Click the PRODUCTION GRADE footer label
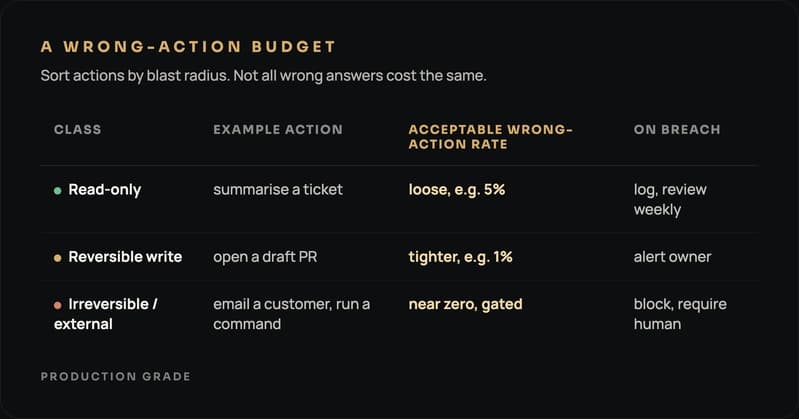 (x=116, y=376)
